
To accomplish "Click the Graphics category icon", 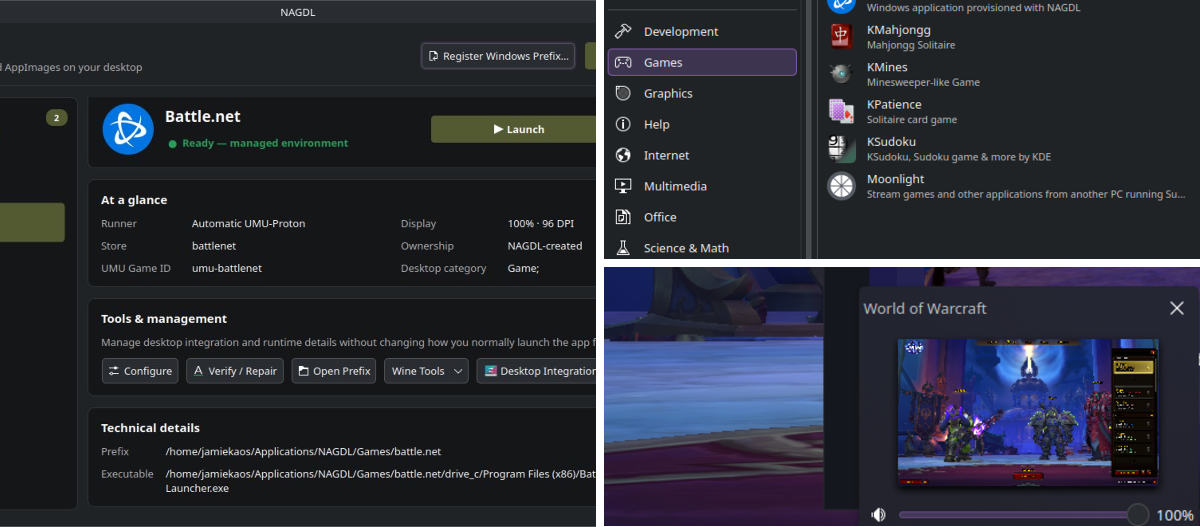I will click(623, 93).
